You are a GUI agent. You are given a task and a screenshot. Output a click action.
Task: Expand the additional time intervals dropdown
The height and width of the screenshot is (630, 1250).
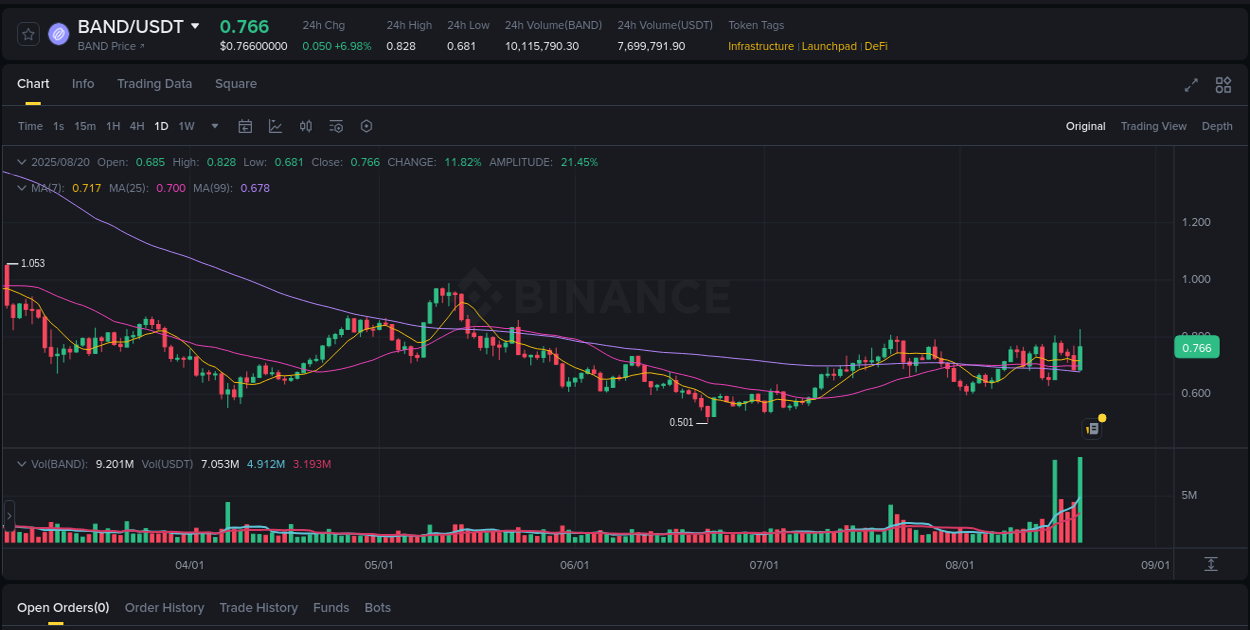tap(214, 126)
